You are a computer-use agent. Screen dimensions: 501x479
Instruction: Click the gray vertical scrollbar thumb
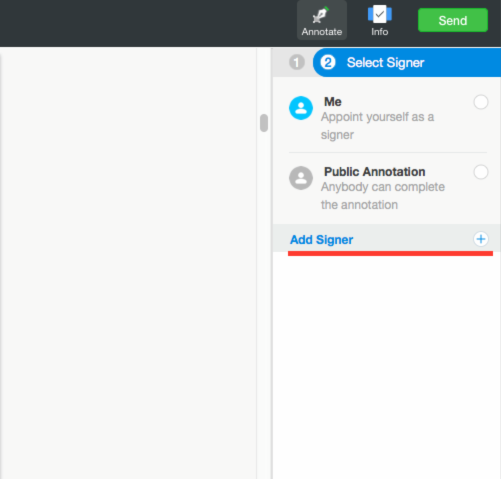[264, 123]
